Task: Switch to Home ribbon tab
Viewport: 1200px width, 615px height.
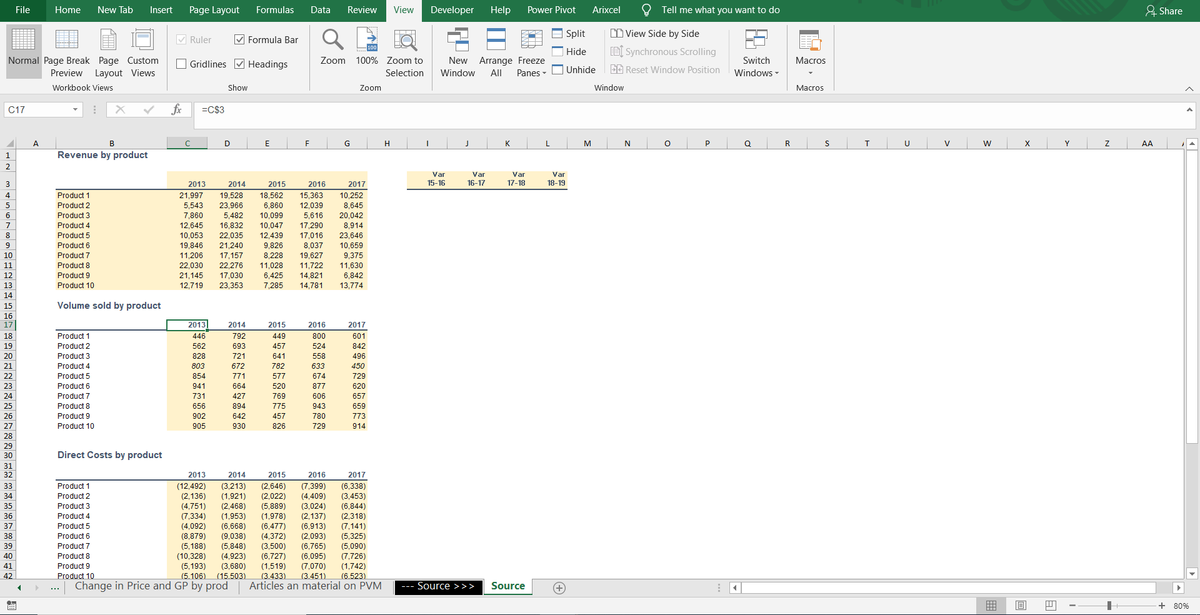Action: pos(68,9)
